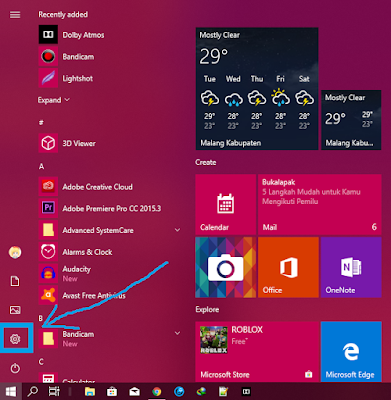Open the user account avatar
Image resolution: width=391 pixels, height=400 pixels.
click(x=15, y=252)
